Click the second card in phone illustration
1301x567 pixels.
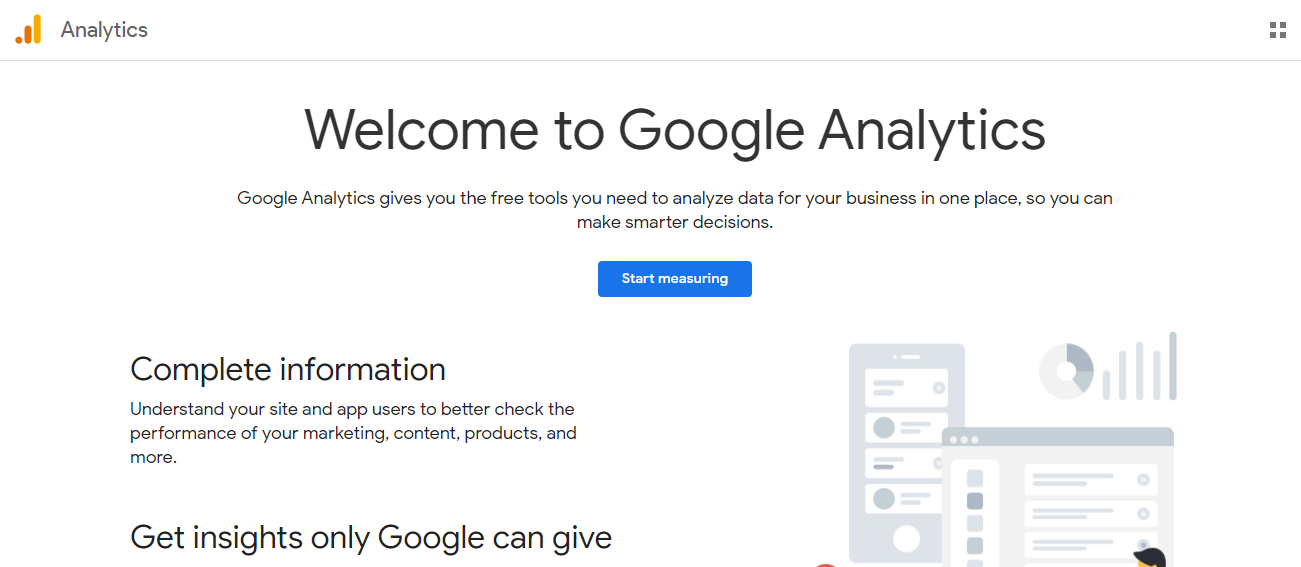pos(906,428)
